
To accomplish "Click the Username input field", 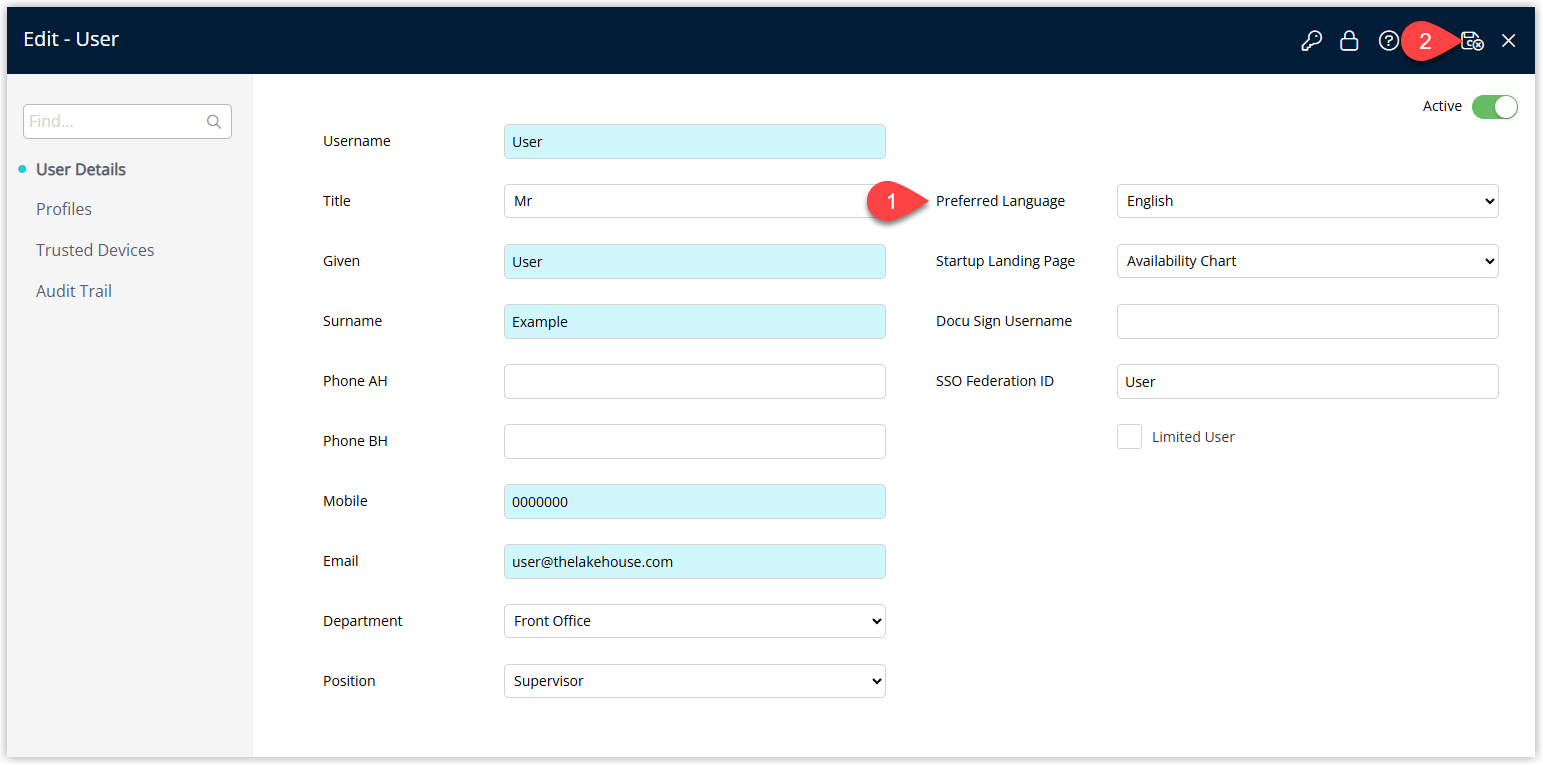I will click(694, 141).
